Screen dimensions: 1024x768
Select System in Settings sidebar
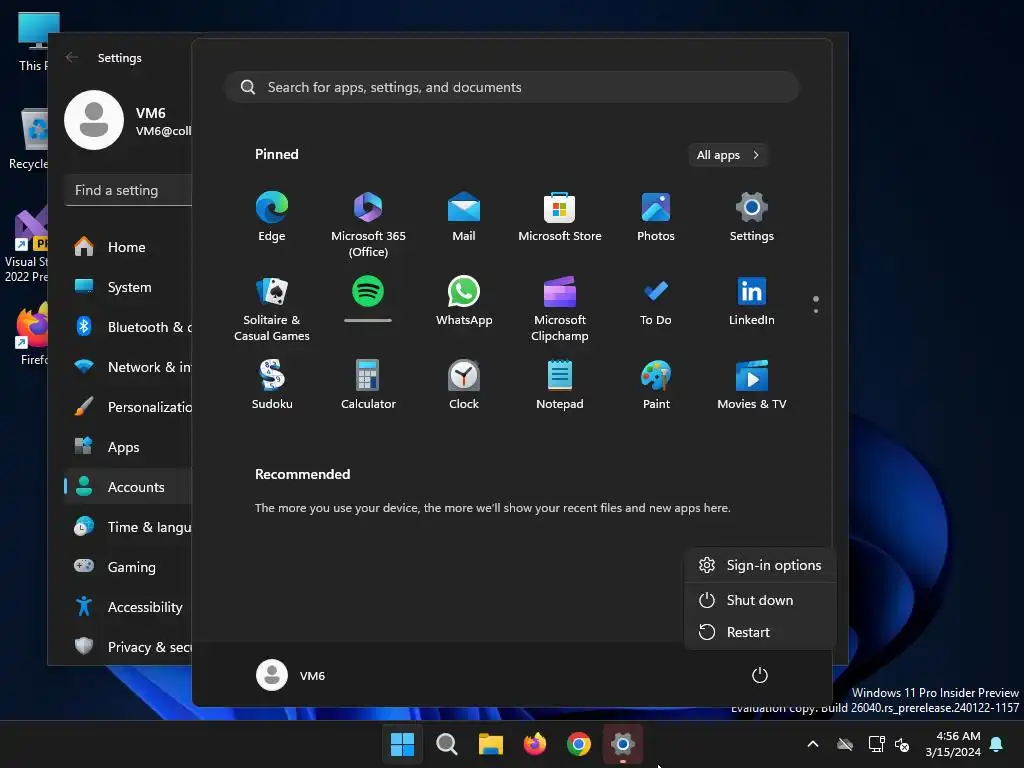(x=128, y=287)
